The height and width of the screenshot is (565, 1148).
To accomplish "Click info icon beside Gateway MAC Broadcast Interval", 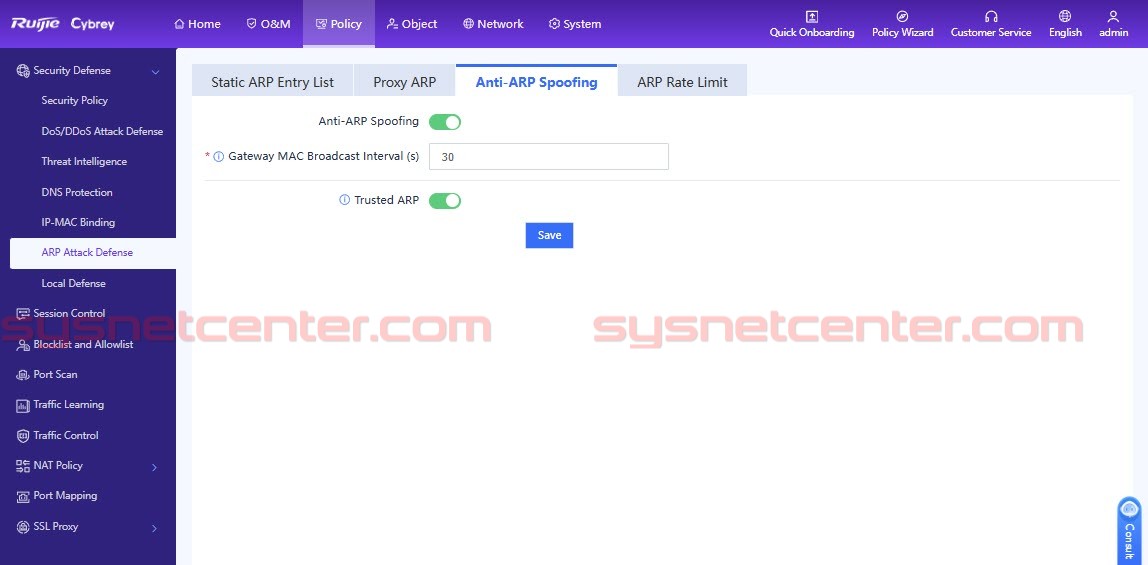I will pos(219,157).
